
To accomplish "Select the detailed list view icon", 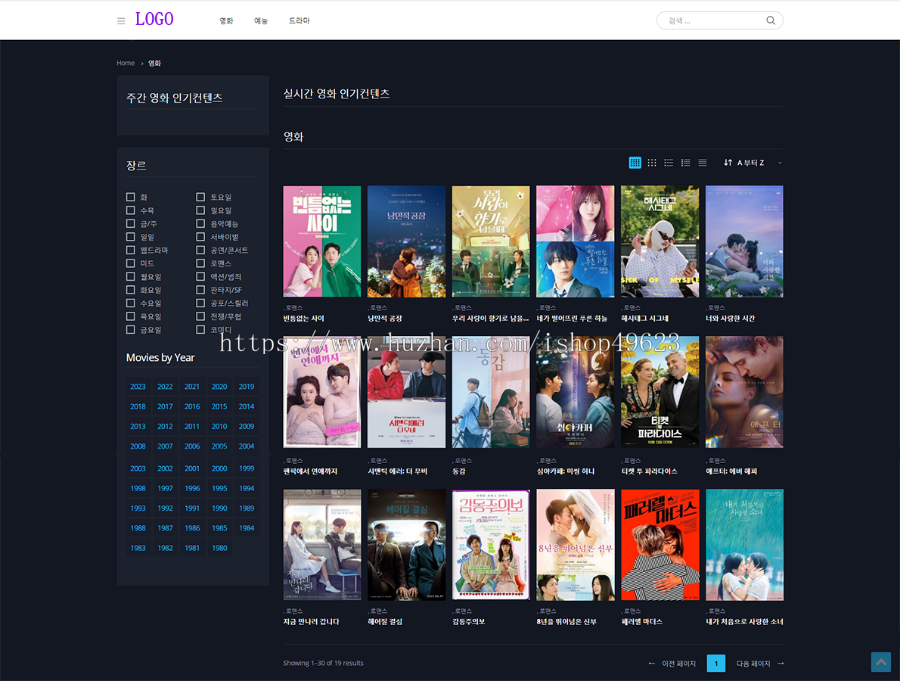I will pos(685,162).
